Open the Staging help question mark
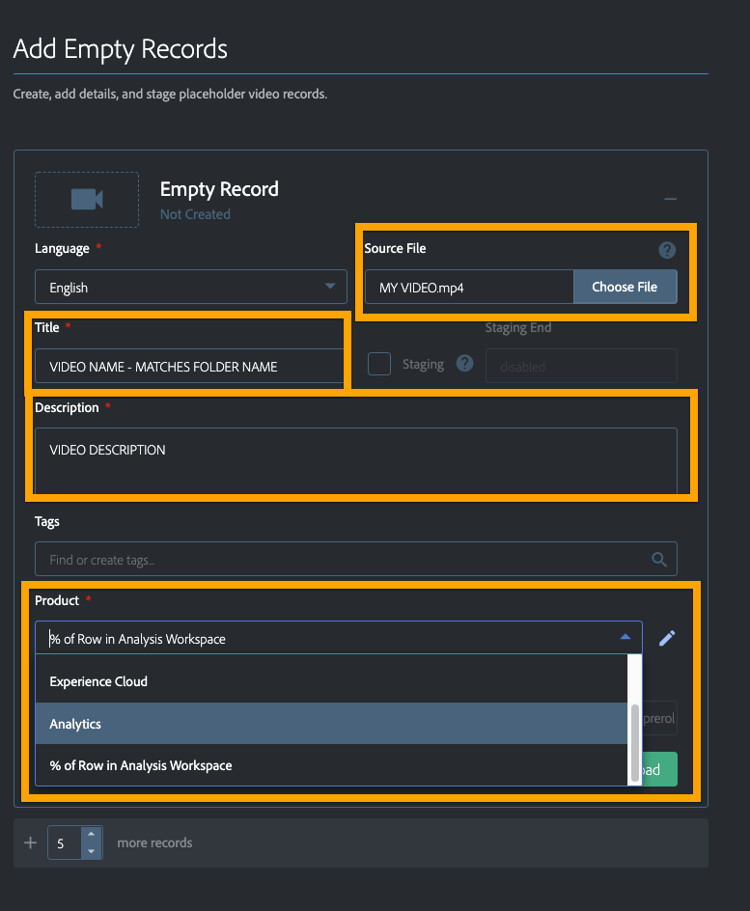750x911 pixels. (x=465, y=364)
